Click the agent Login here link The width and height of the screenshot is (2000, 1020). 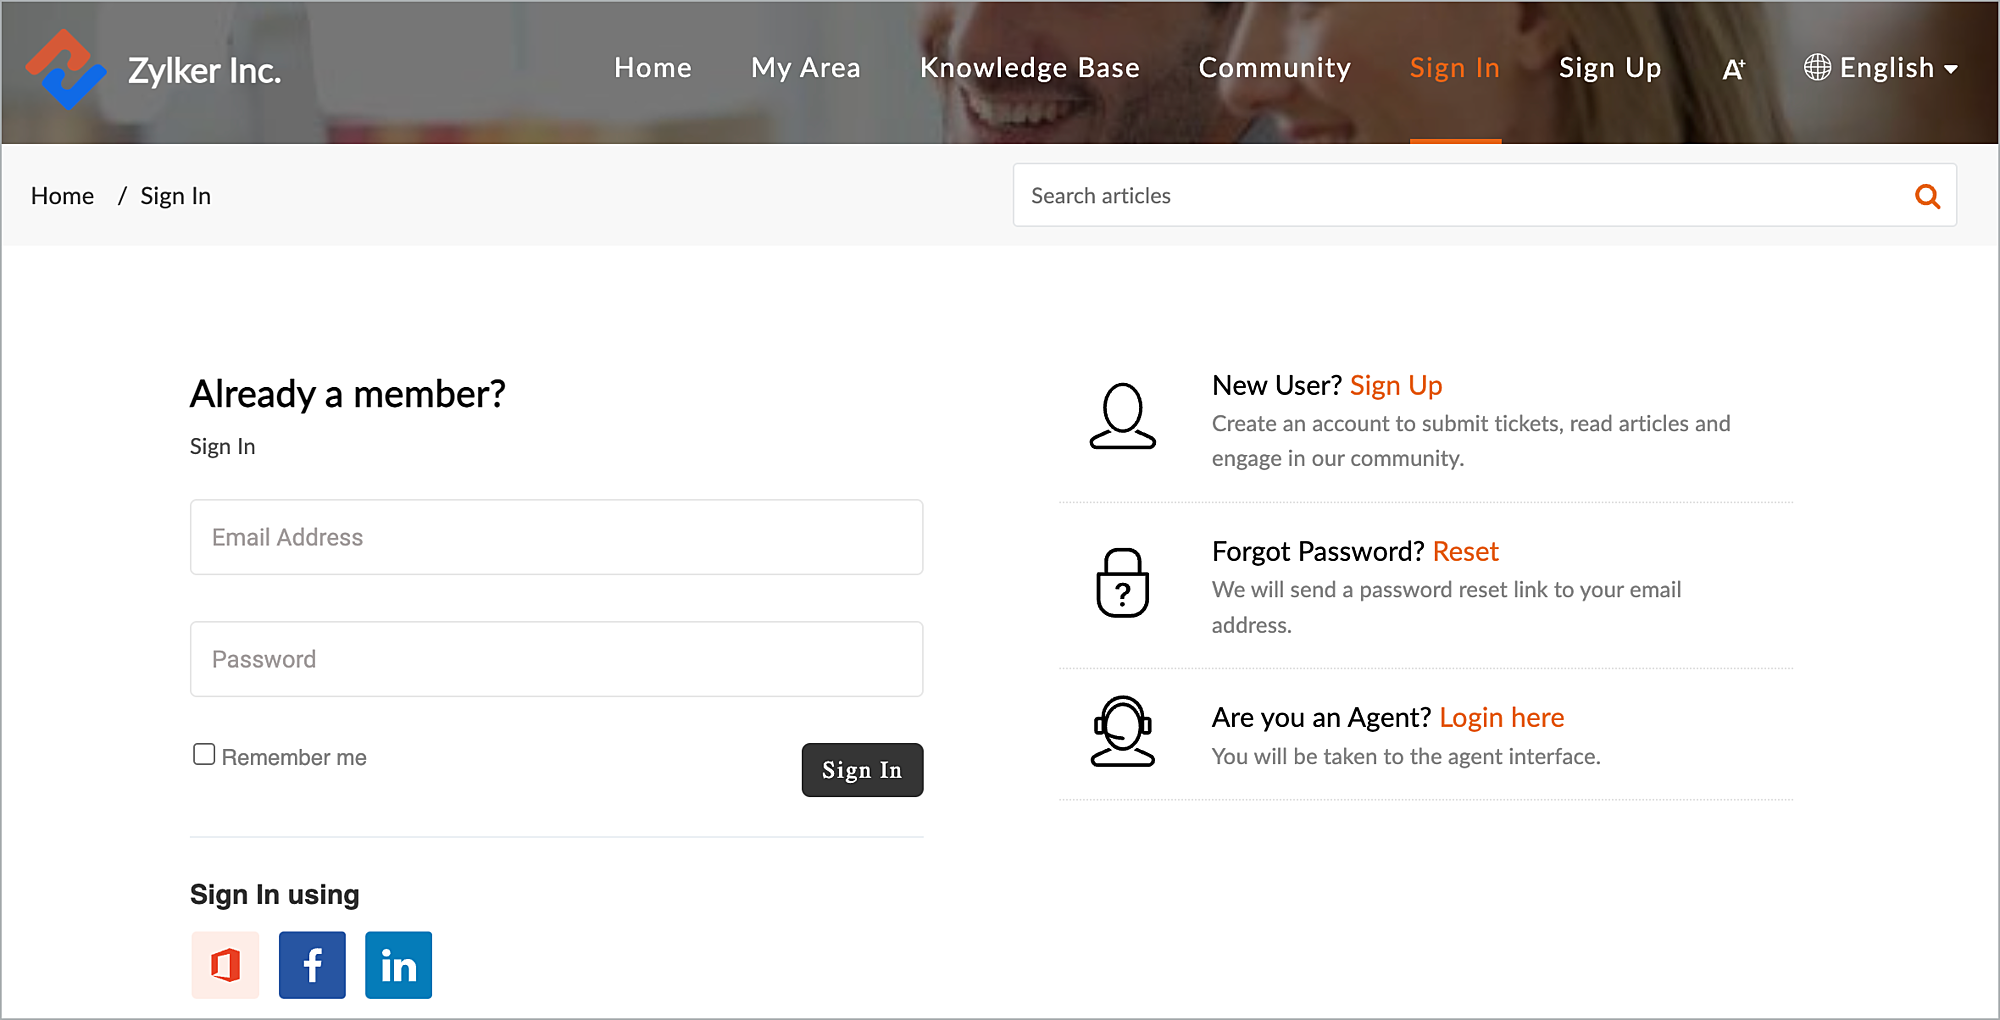tap(1501, 717)
